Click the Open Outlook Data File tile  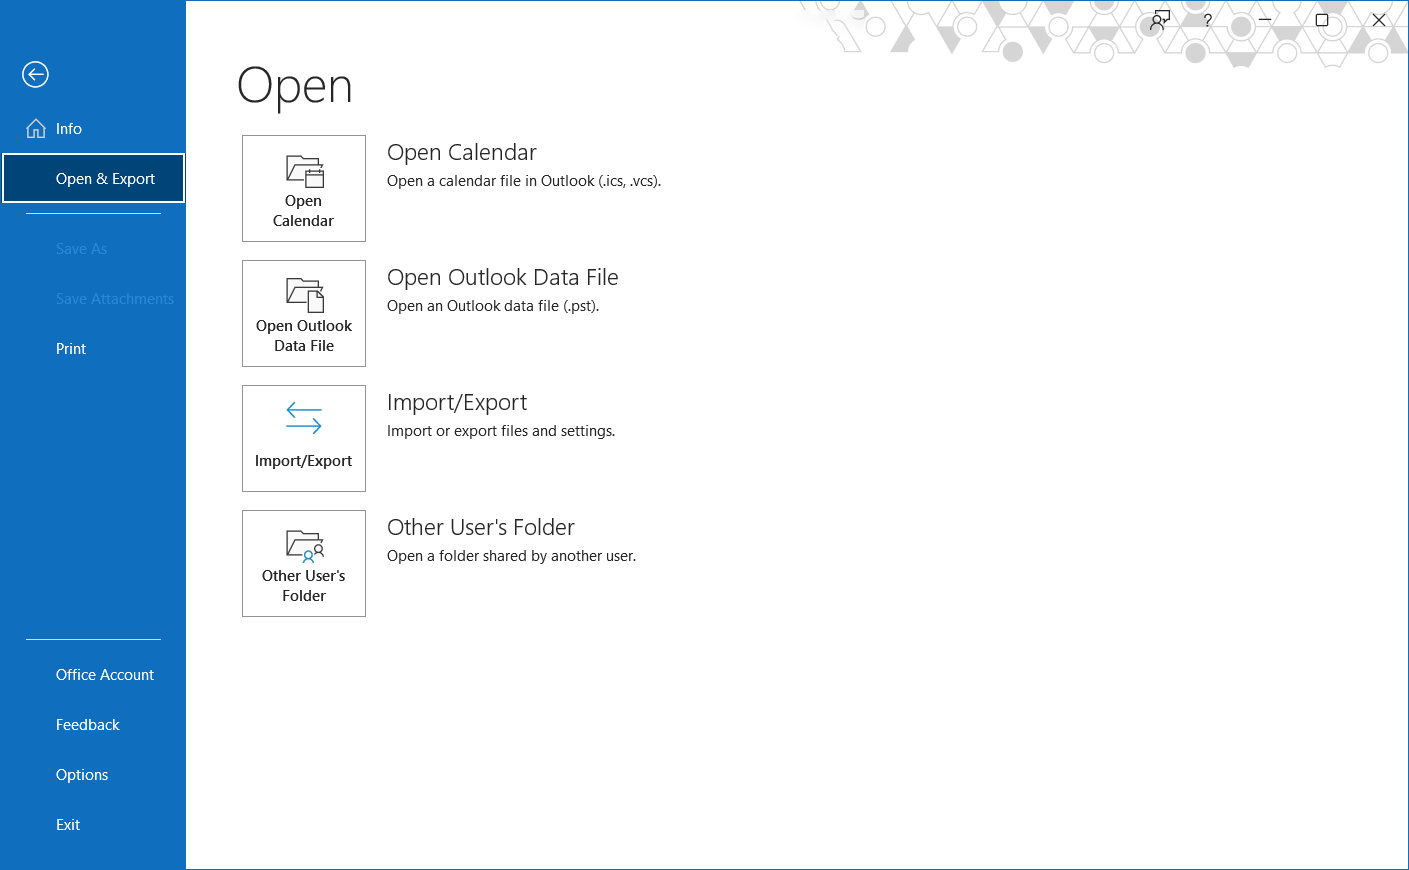(x=304, y=313)
